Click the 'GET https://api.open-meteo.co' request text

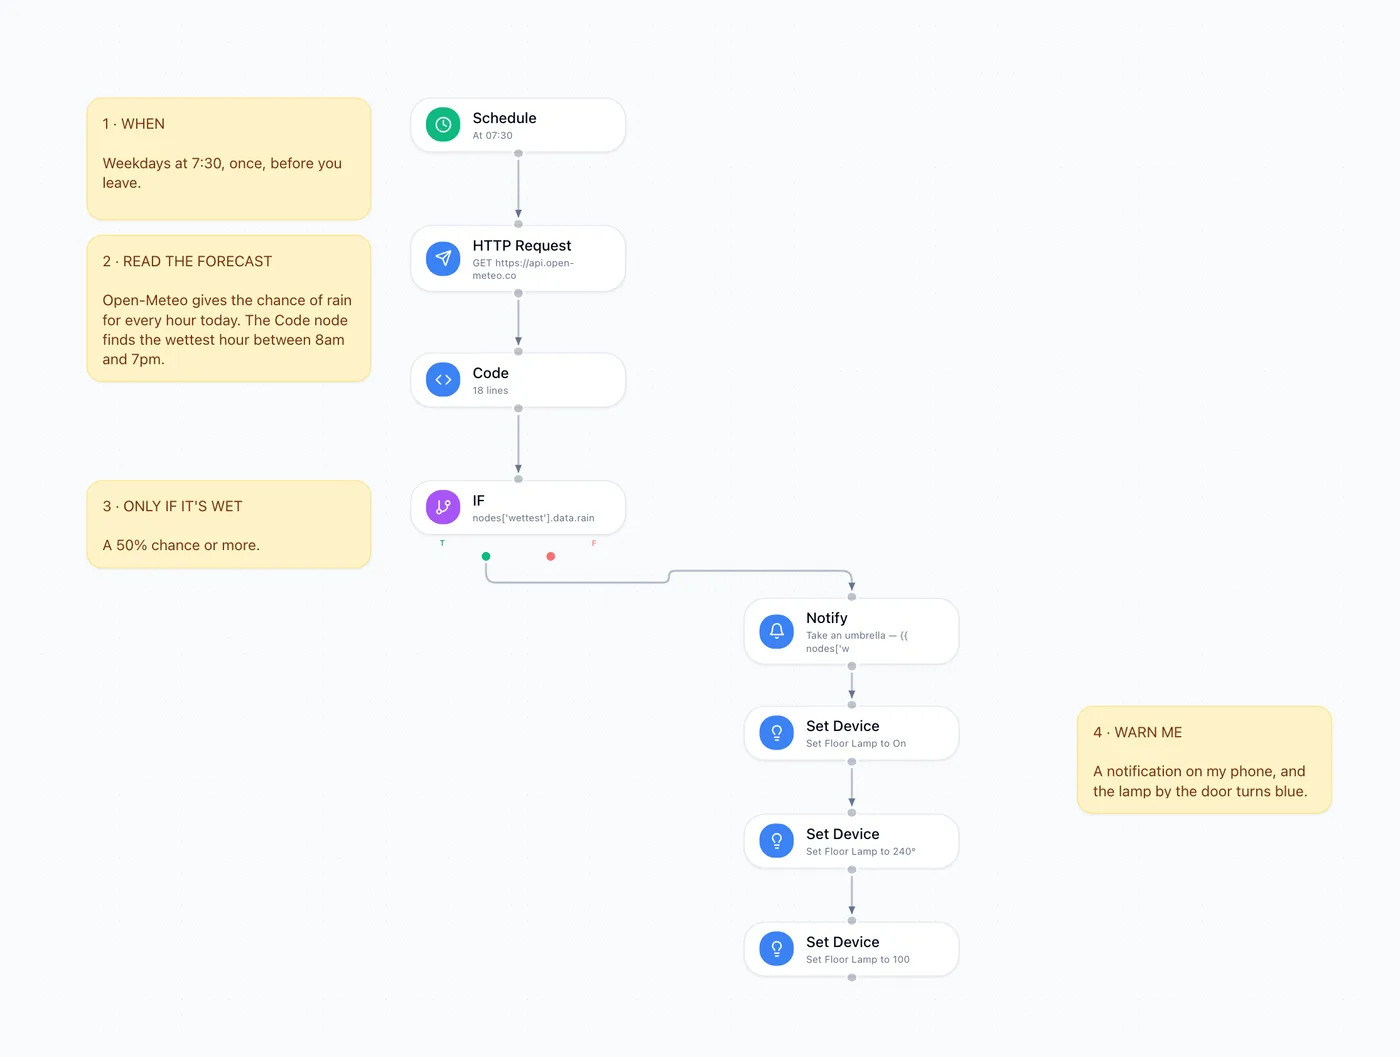(523, 269)
